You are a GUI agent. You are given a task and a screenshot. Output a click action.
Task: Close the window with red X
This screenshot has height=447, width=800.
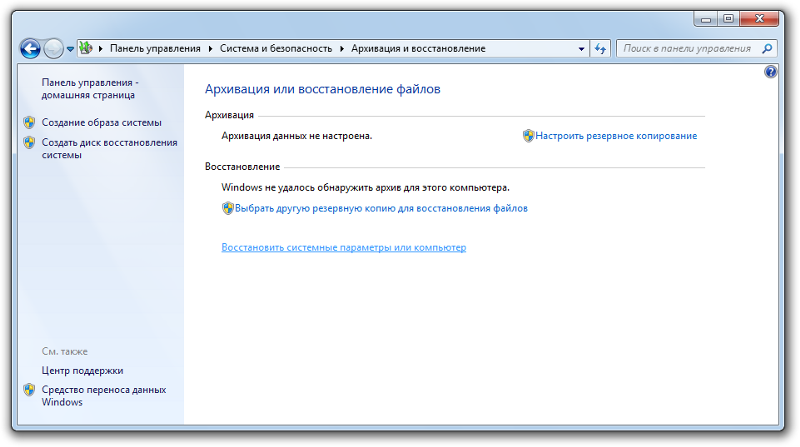tap(759, 19)
